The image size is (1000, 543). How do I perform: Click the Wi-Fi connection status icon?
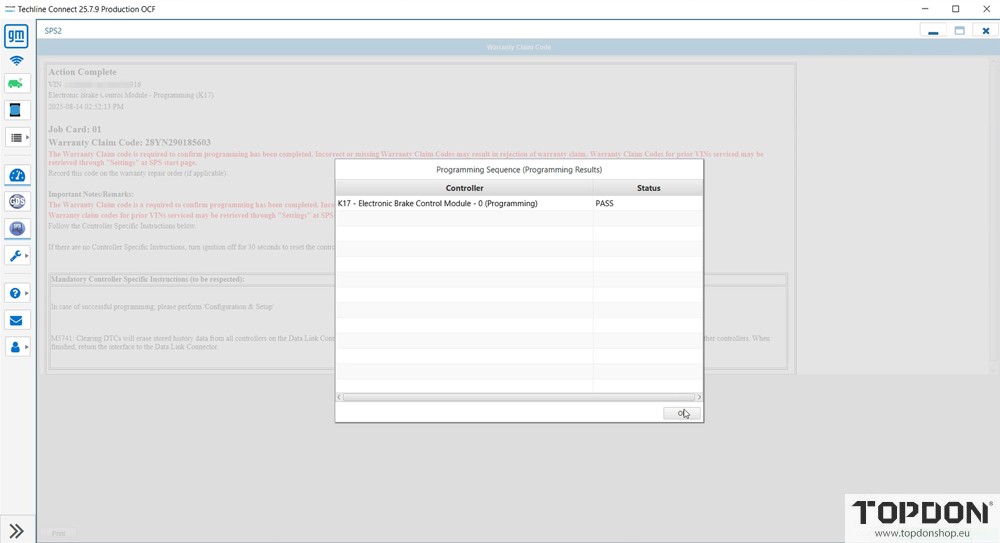tap(16, 61)
